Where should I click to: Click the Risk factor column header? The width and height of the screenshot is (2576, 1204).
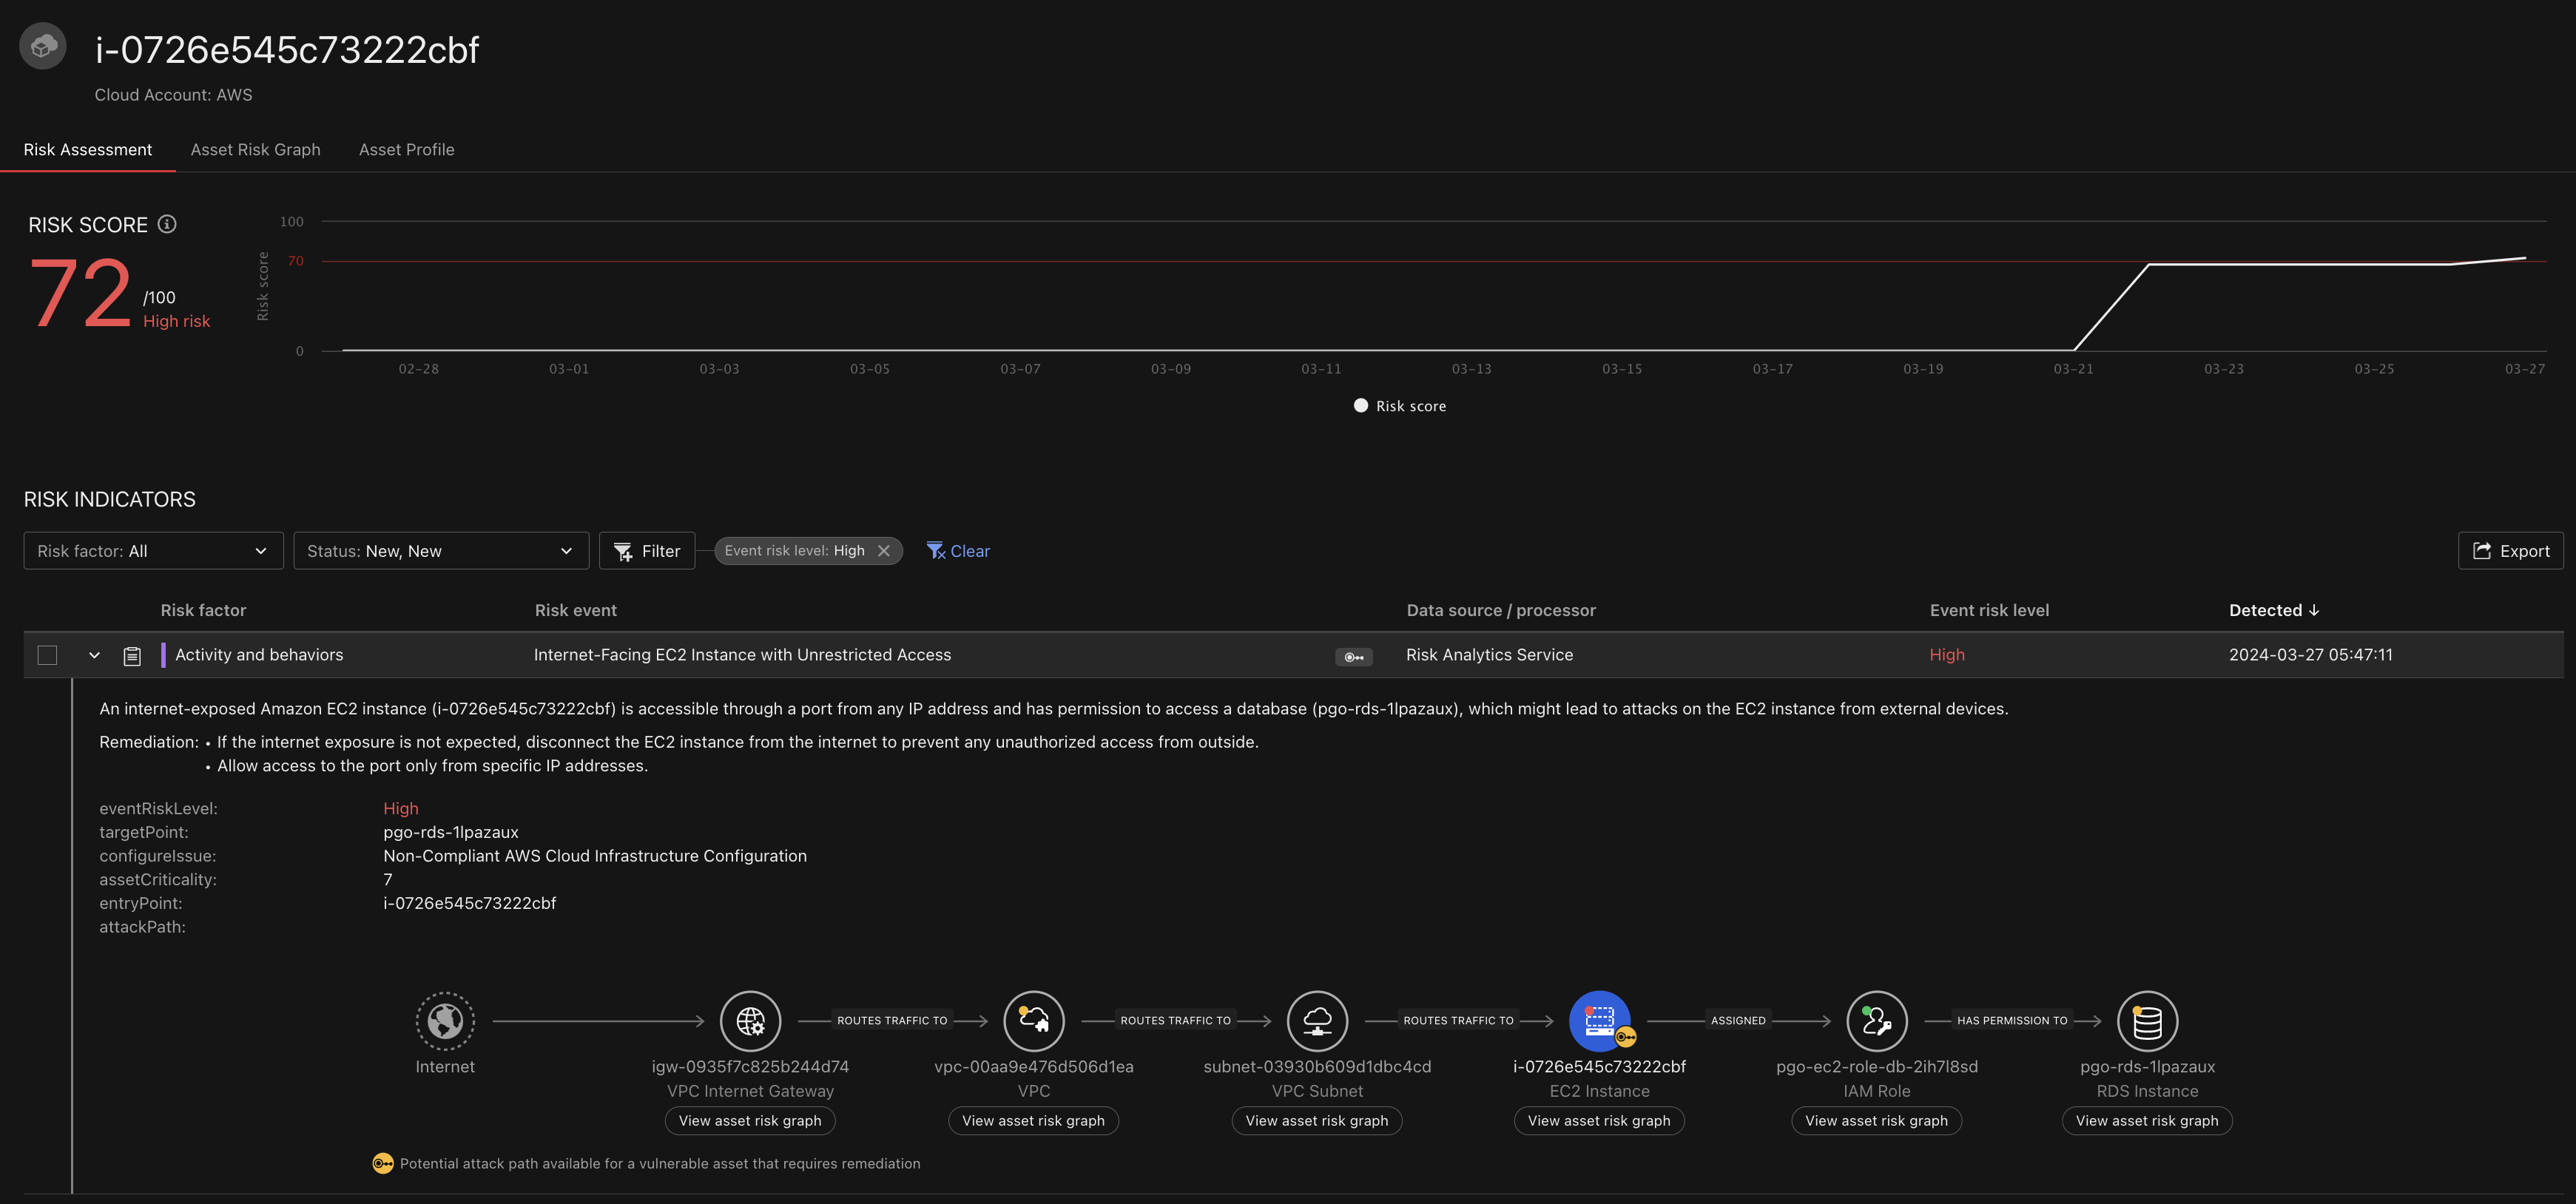tap(203, 610)
